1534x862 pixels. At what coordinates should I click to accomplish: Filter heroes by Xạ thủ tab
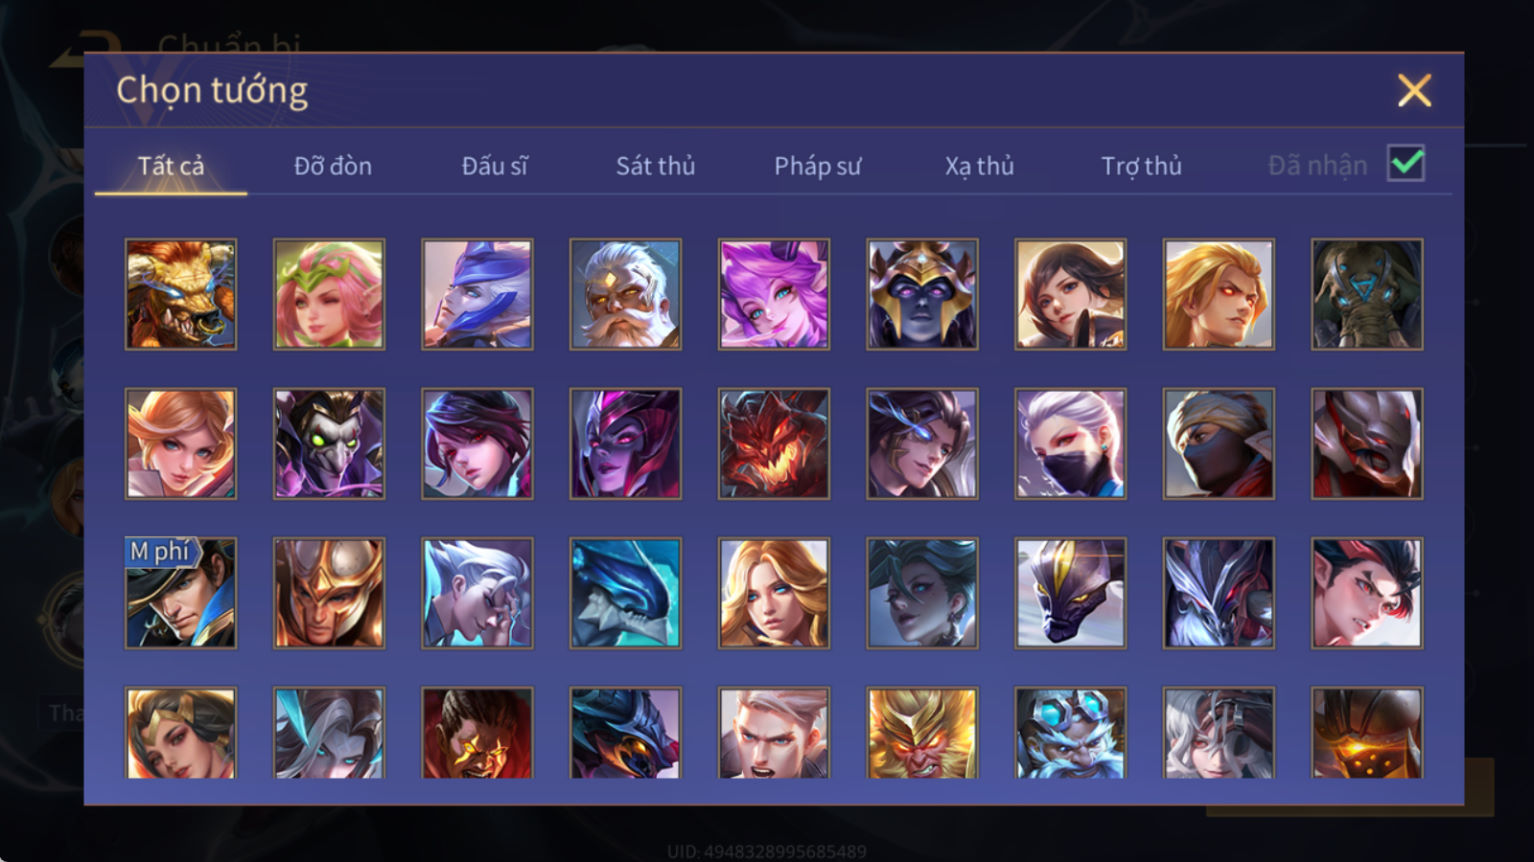coord(979,166)
